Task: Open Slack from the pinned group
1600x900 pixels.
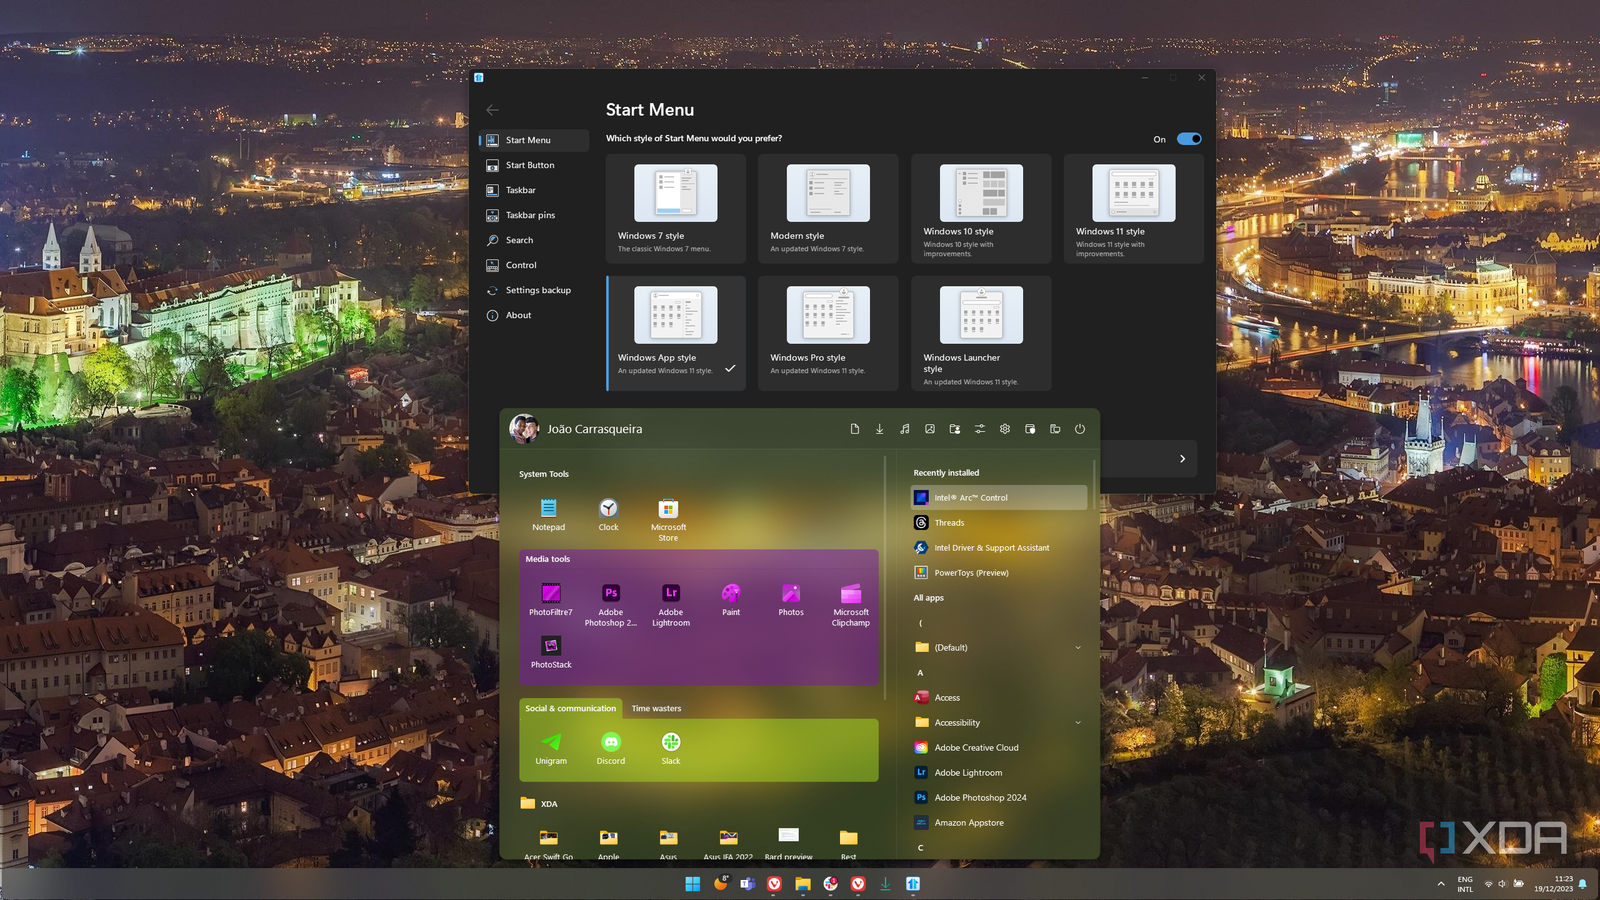Action: coord(671,749)
